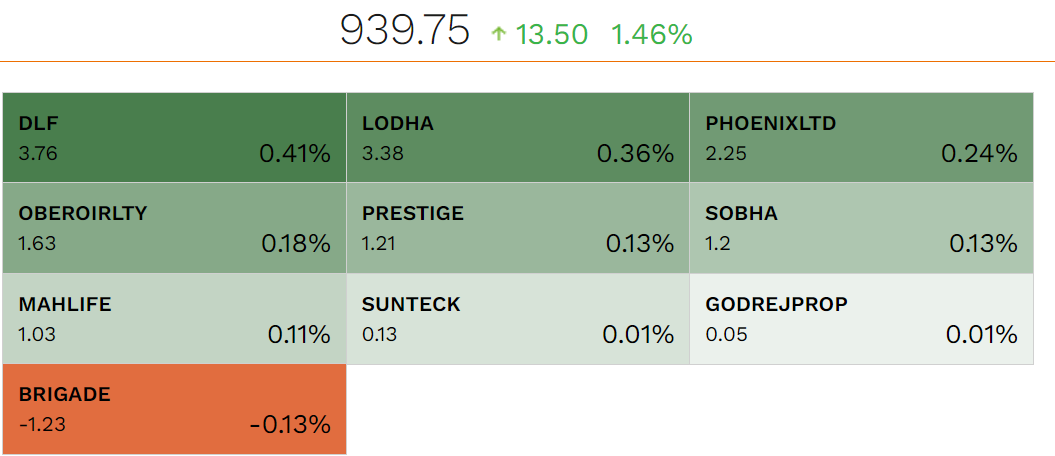This screenshot has width=1055, height=456.
Task: Click the green up arrow icon
Action: pyautogui.click(x=499, y=34)
